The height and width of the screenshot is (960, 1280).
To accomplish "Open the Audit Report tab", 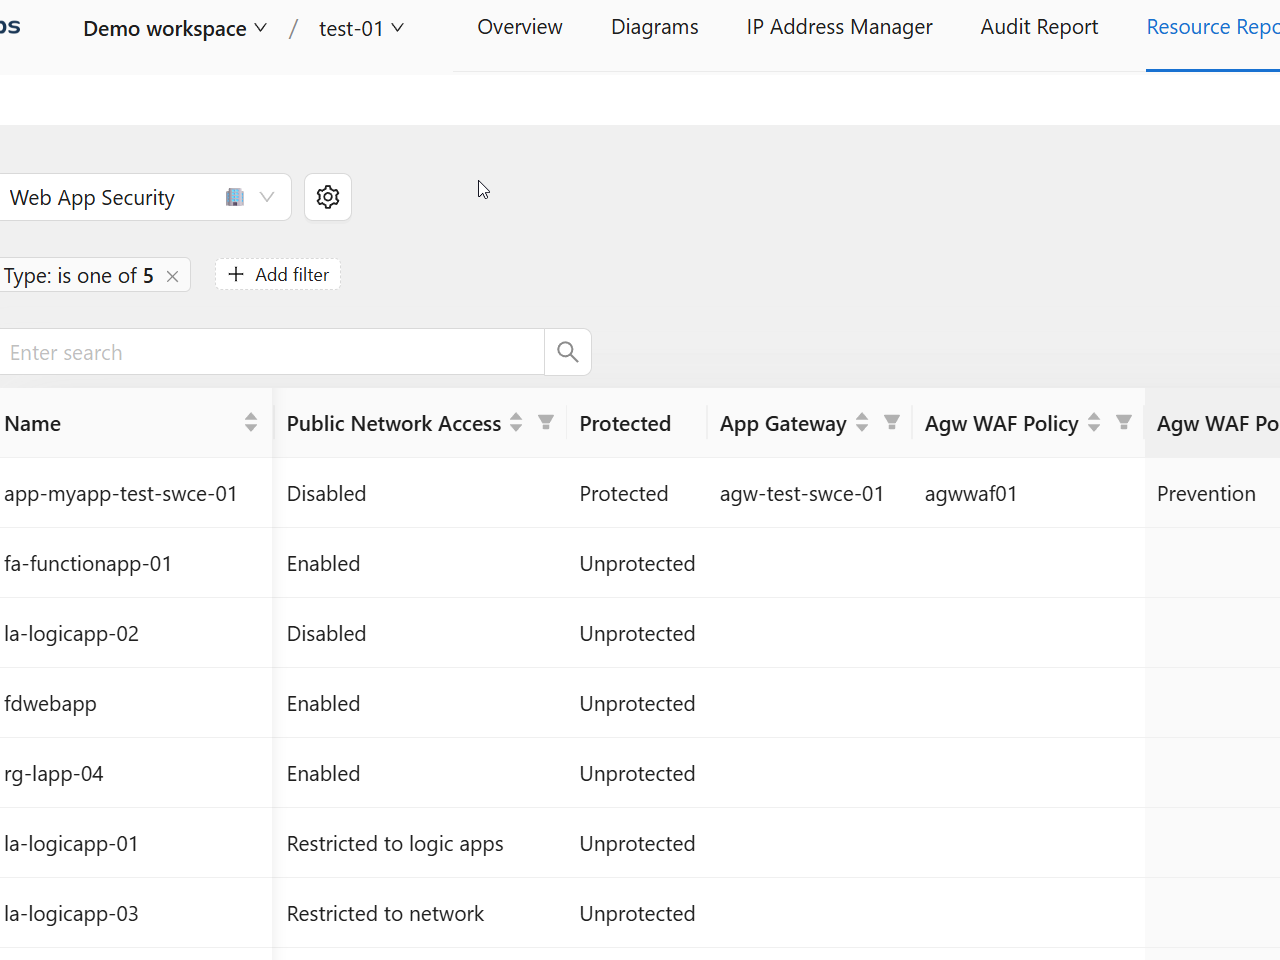I will click(x=1039, y=27).
